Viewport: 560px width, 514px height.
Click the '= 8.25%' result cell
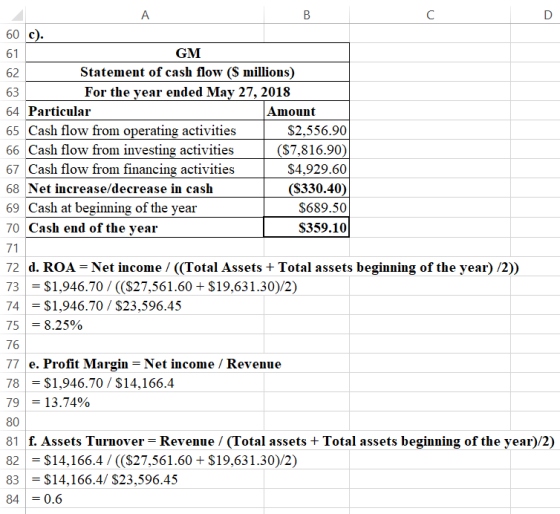coord(57,325)
